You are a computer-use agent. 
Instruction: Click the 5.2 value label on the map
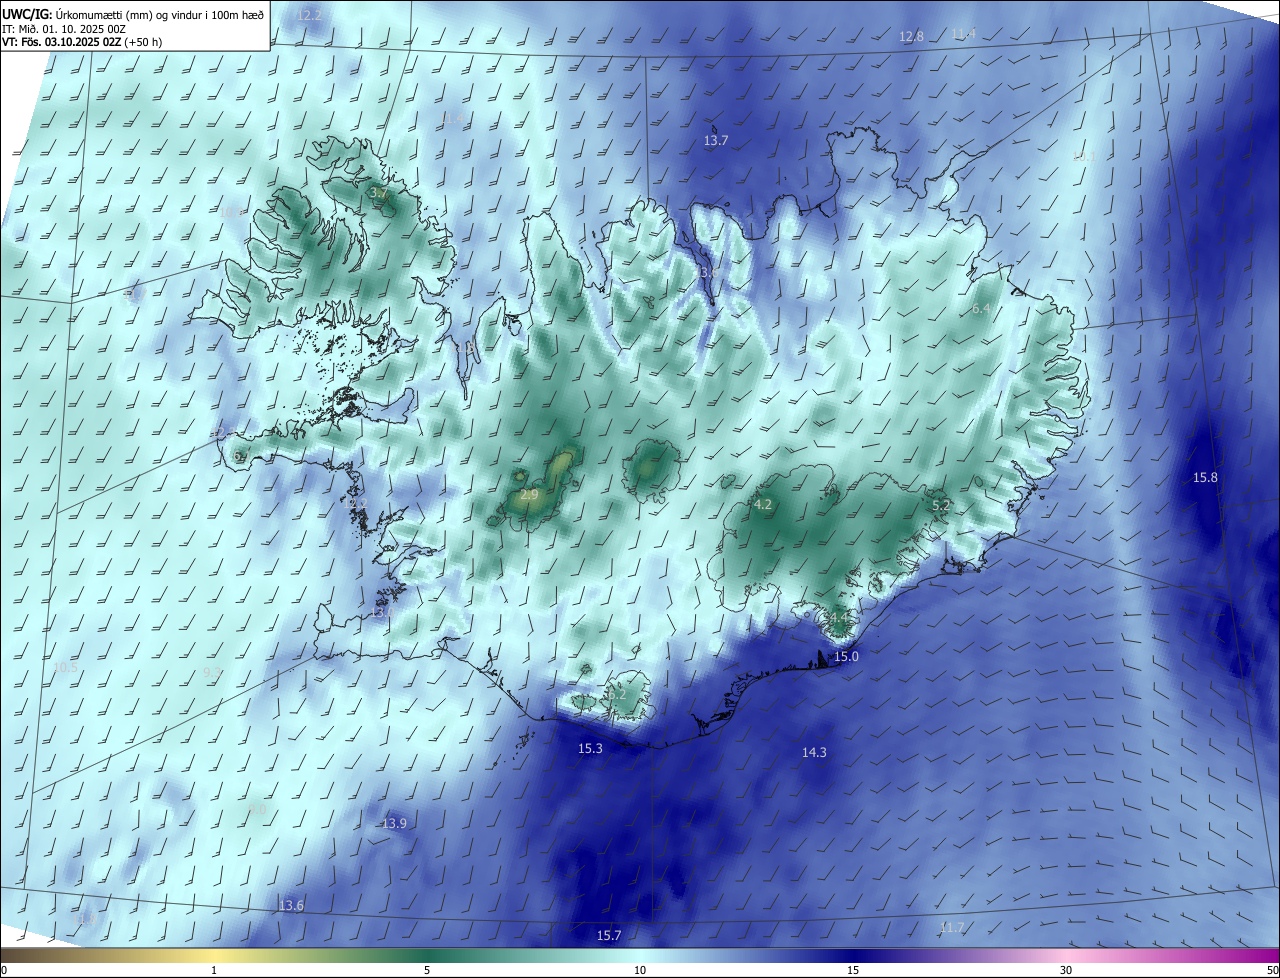[941, 506]
